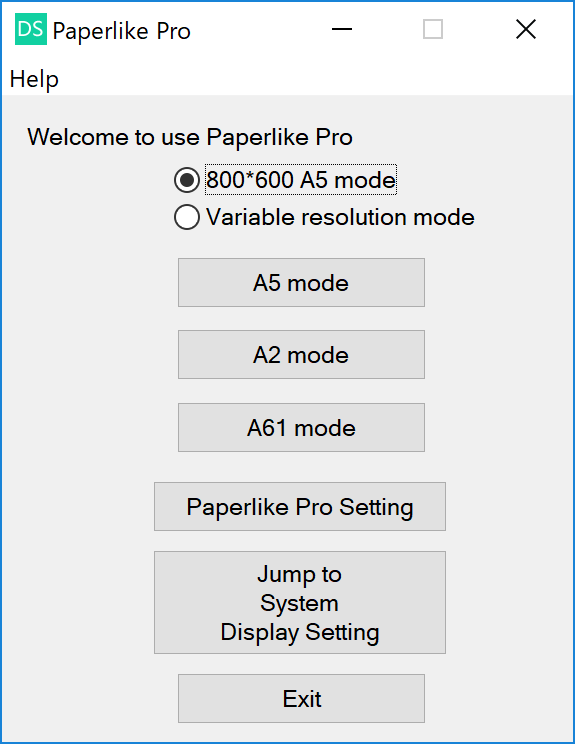The height and width of the screenshot is (744, 575).
Task: Switch display to A5 mode button
Action: 301,283
